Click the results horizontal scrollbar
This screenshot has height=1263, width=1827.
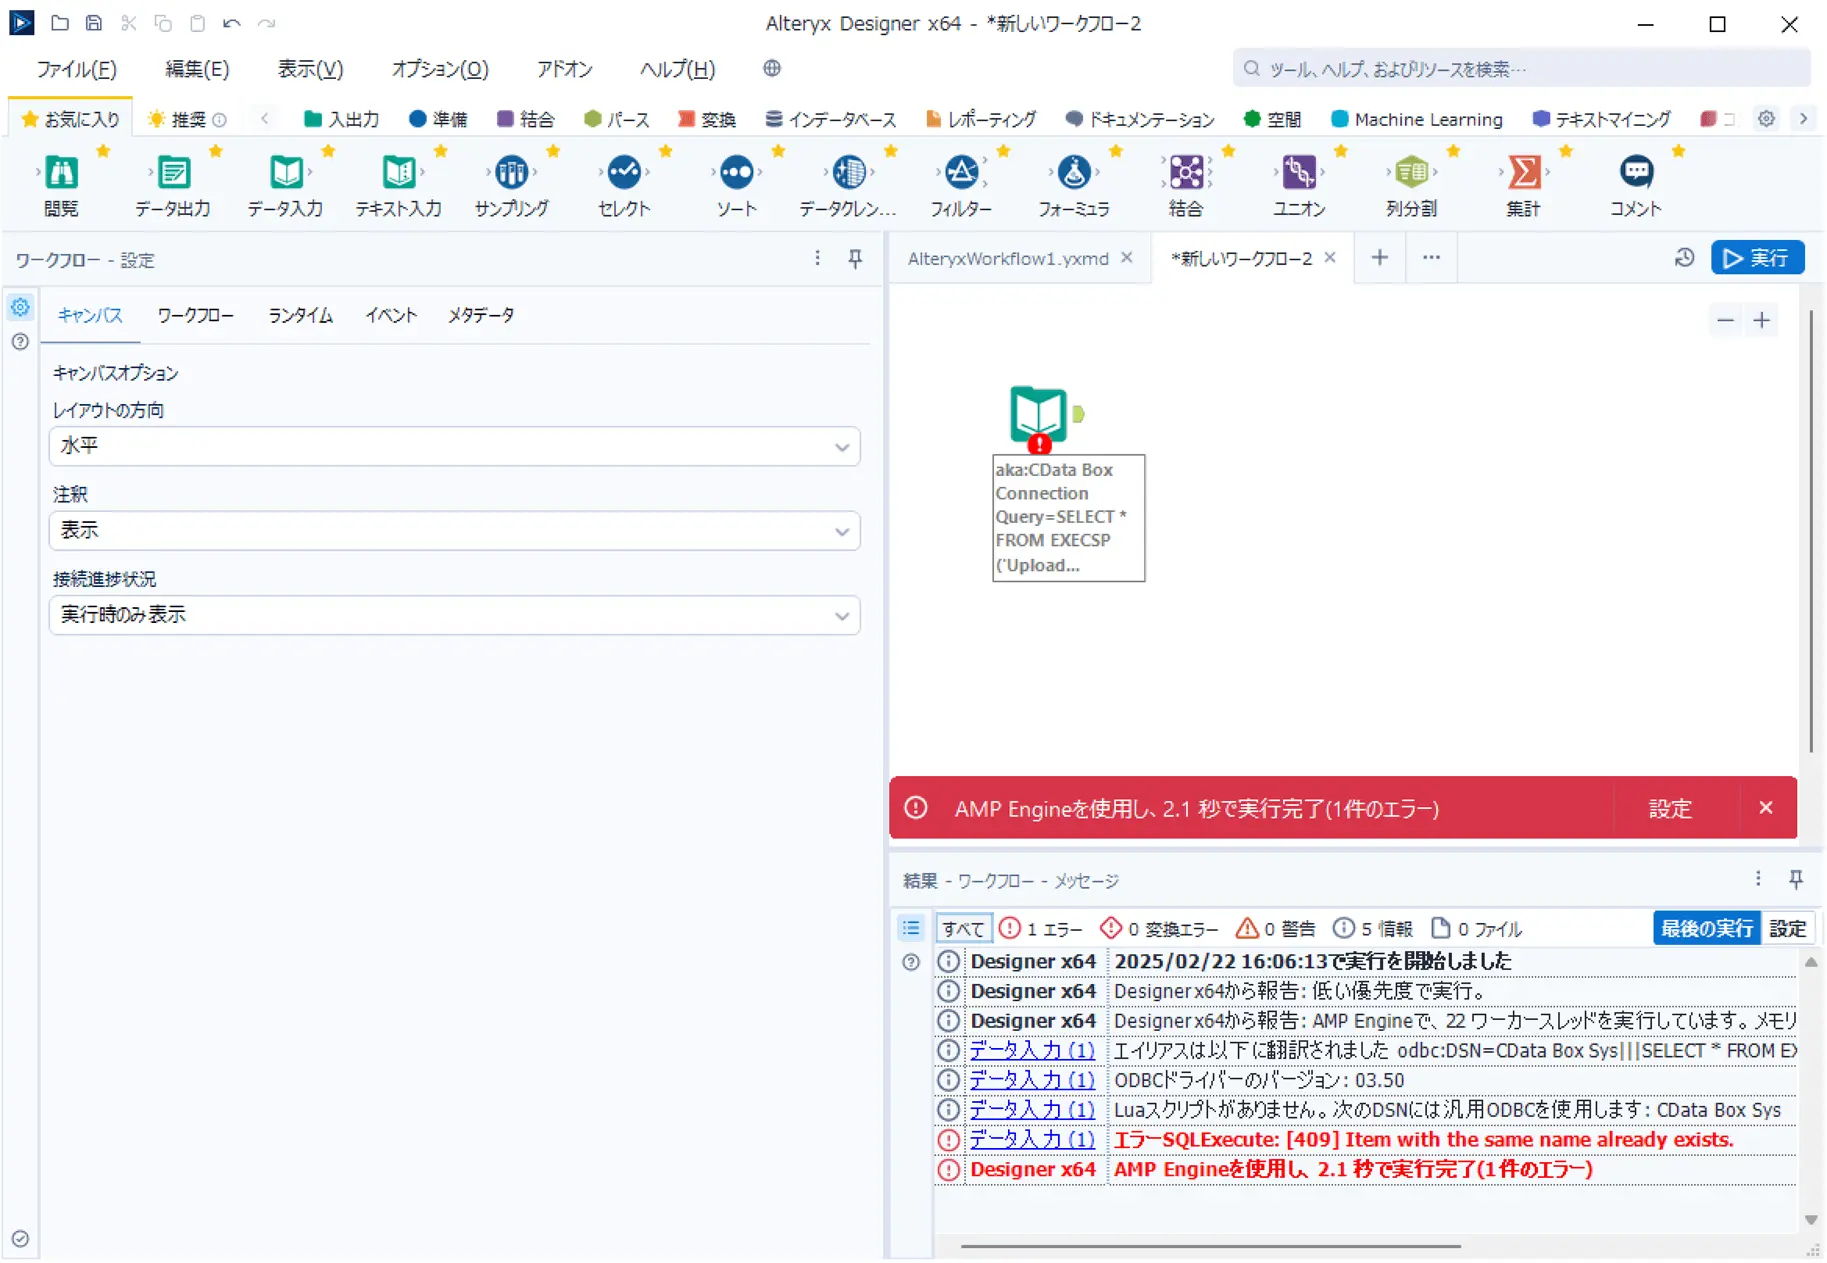[x=1210, y=1247]
